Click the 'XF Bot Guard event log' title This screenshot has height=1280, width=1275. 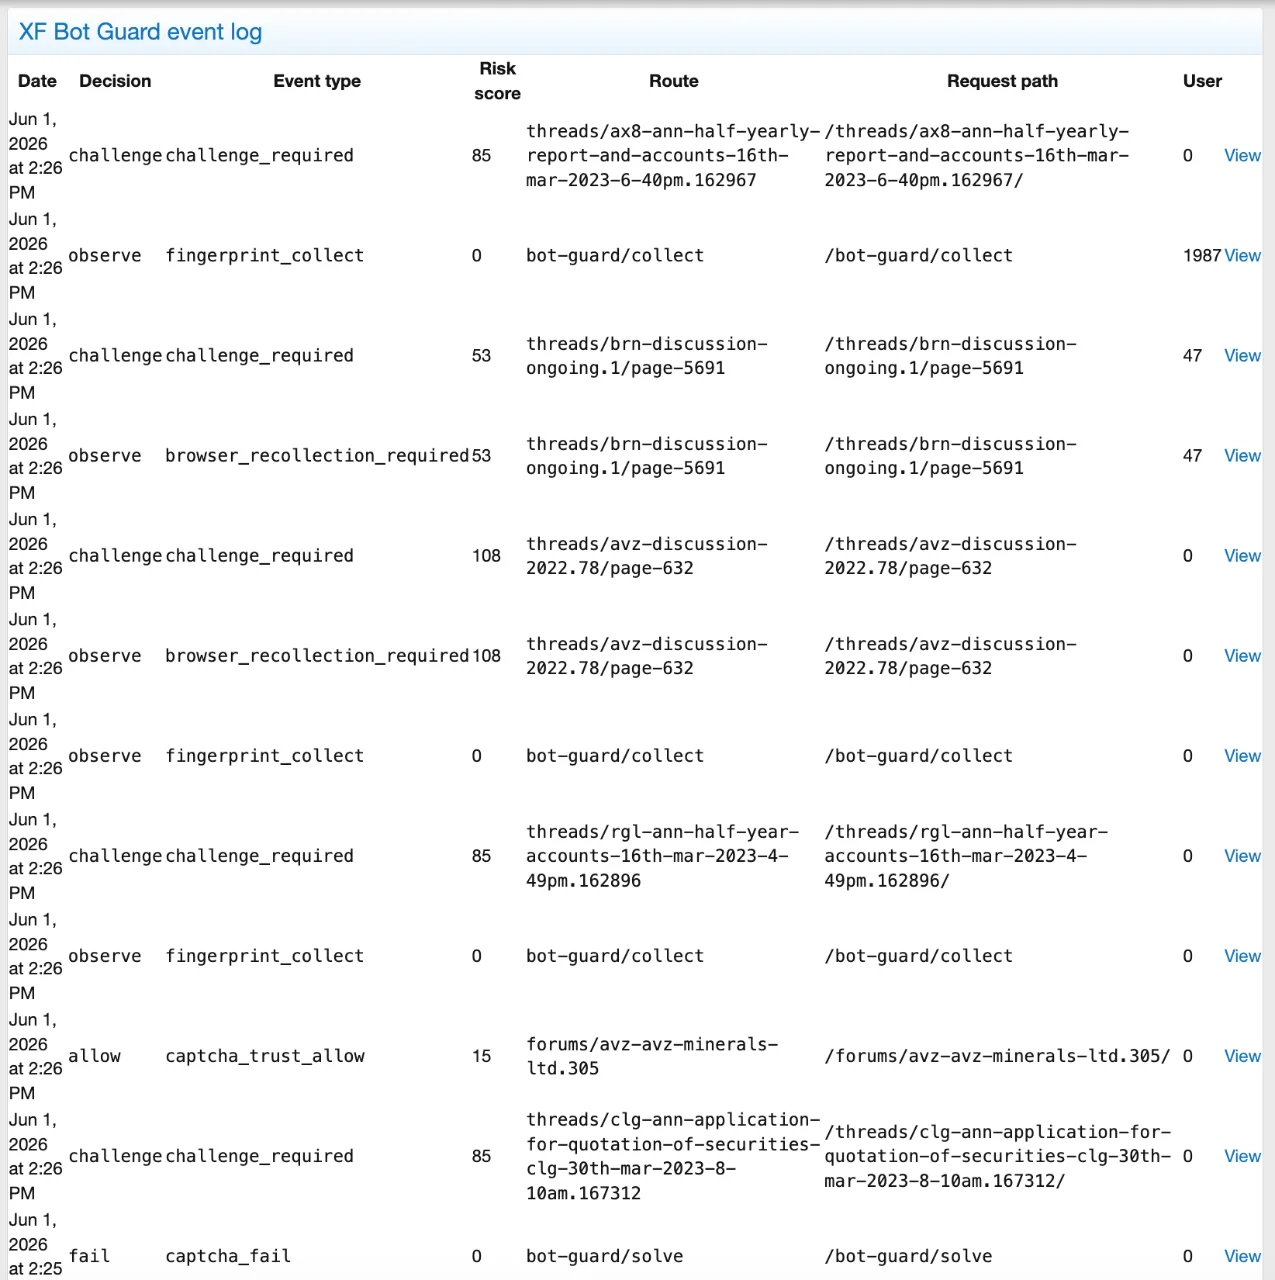(140, 31)
